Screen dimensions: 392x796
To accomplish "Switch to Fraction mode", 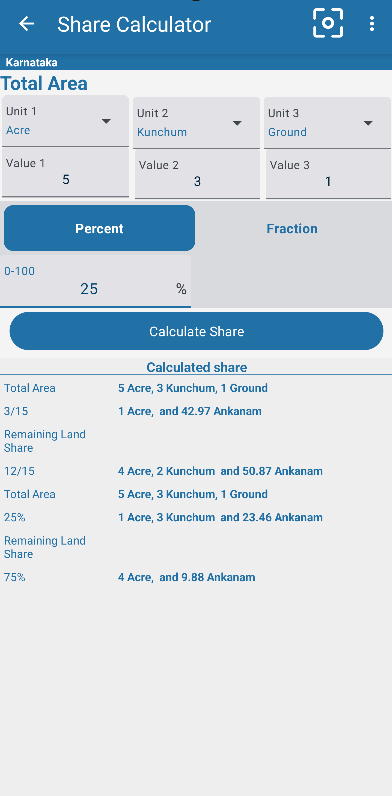I will pos(292,228).
